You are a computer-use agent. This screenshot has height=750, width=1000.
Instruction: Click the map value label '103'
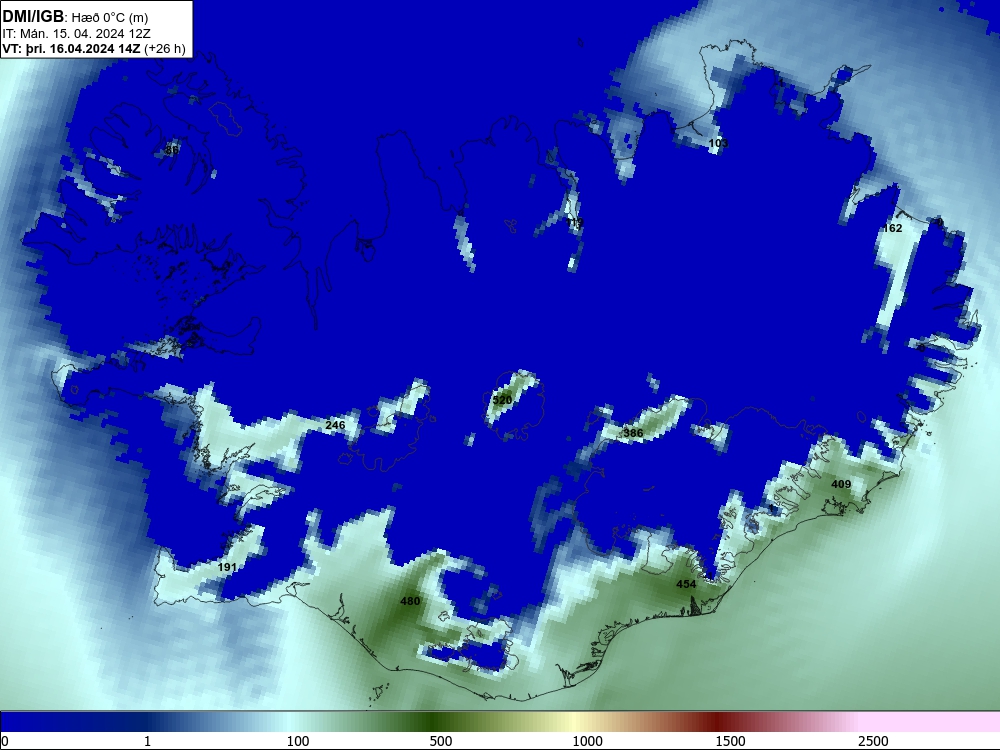tap(718, 143)
